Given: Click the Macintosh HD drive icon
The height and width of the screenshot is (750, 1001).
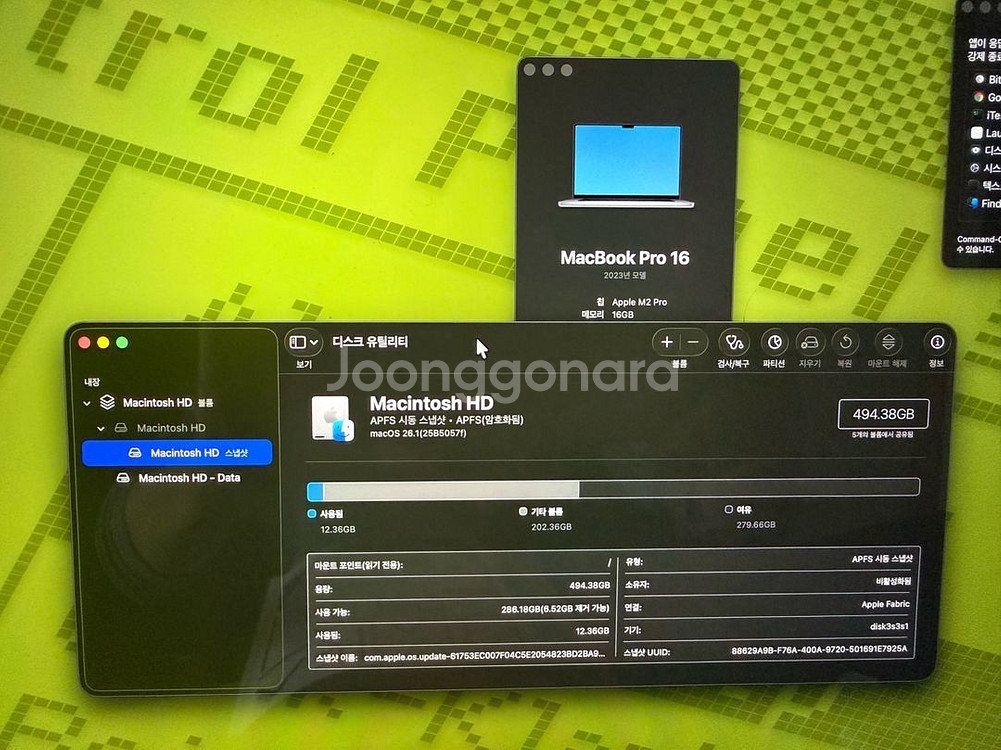Looking at the screenshot, I should [x=331, y=418].
